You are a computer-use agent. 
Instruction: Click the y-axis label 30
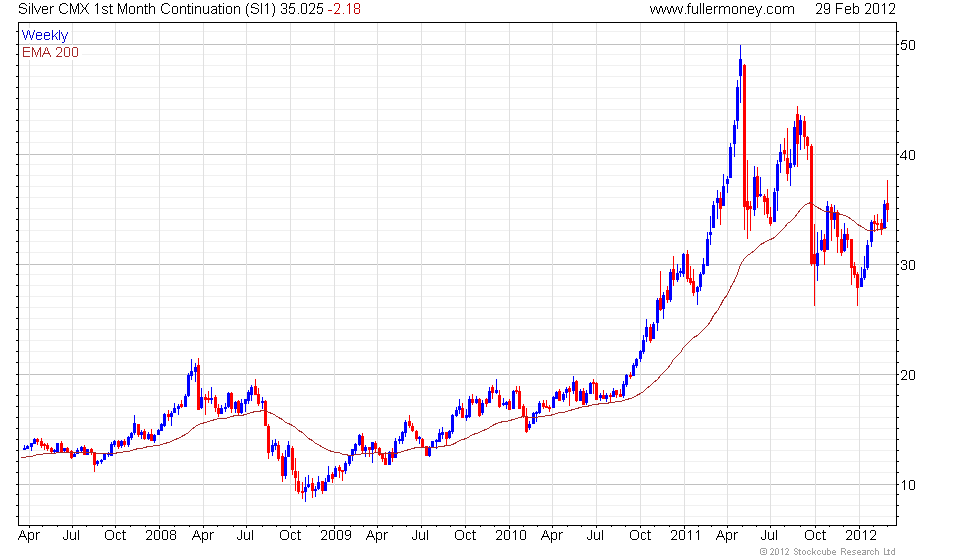point(908,265)
